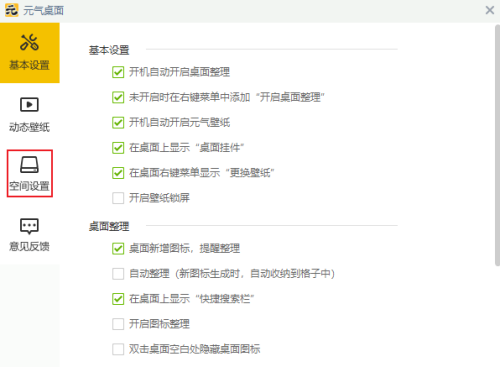Image resolution: width=500 pixels, height=367 pixels.
Task: Open the 空间设置 drive icon
Action: tap(29, 165)
